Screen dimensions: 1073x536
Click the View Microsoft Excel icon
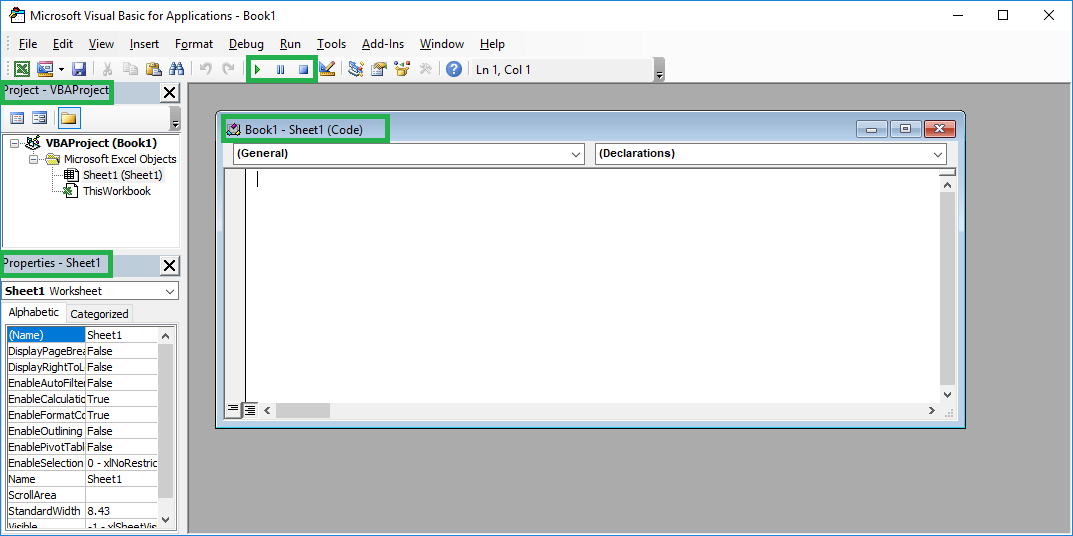pos(21,69)
